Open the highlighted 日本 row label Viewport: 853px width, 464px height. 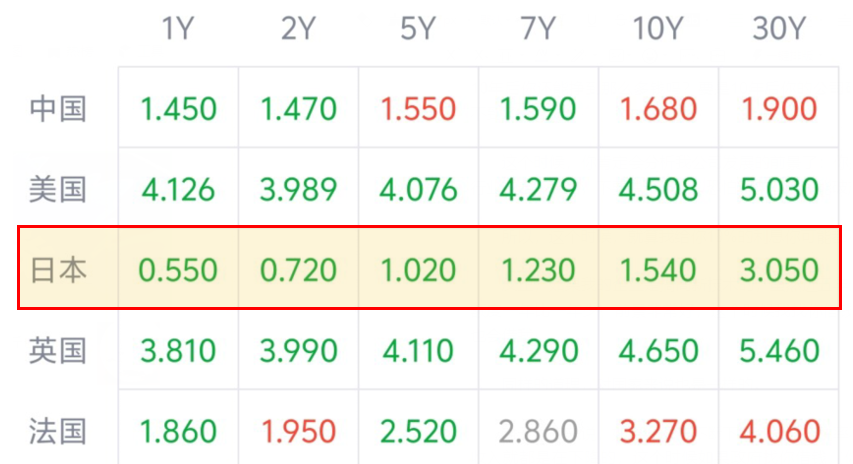58,270
